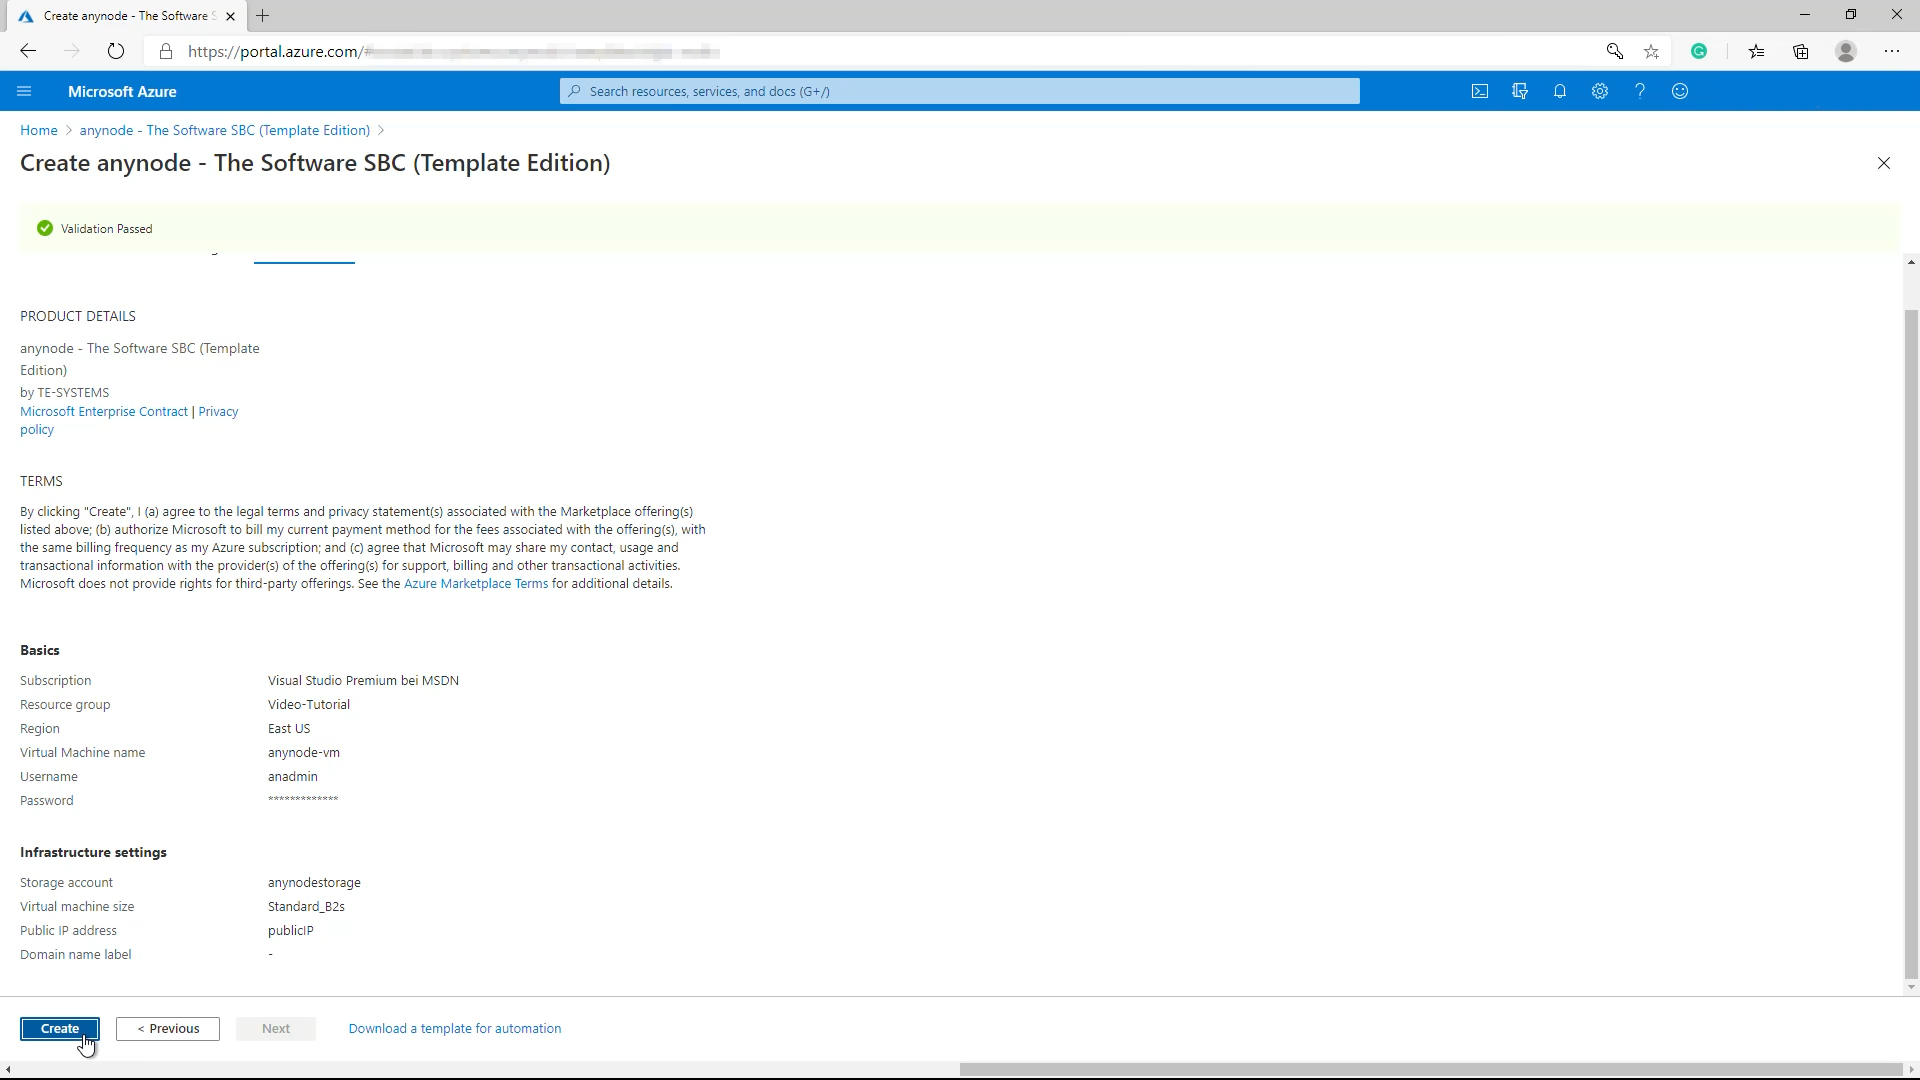Open the saved passwords key icon
This screenshot has height=1080, width=1920.
coord(1614,51)
